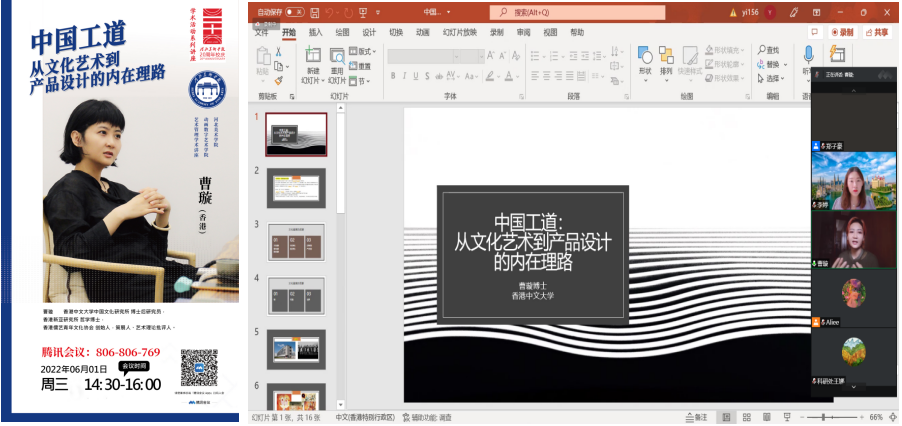This screenshot has height=426, width=902.
Task: Toggle Italic formatting
Action: pyautogui.click(x=405, y=76)
